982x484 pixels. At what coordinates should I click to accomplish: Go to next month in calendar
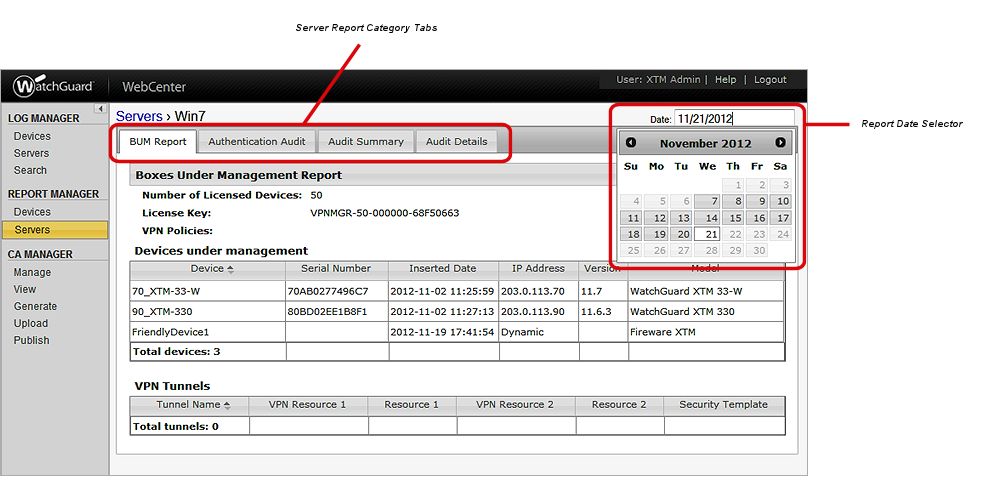(x=780, y=143)
